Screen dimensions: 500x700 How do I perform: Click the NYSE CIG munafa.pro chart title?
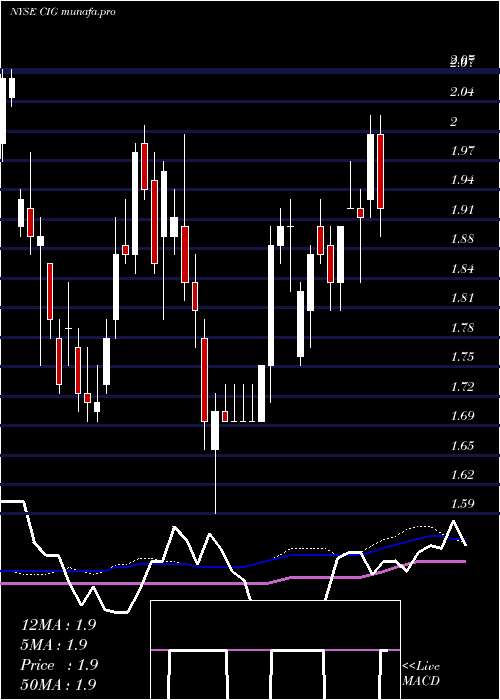click(x=62, y=12)
